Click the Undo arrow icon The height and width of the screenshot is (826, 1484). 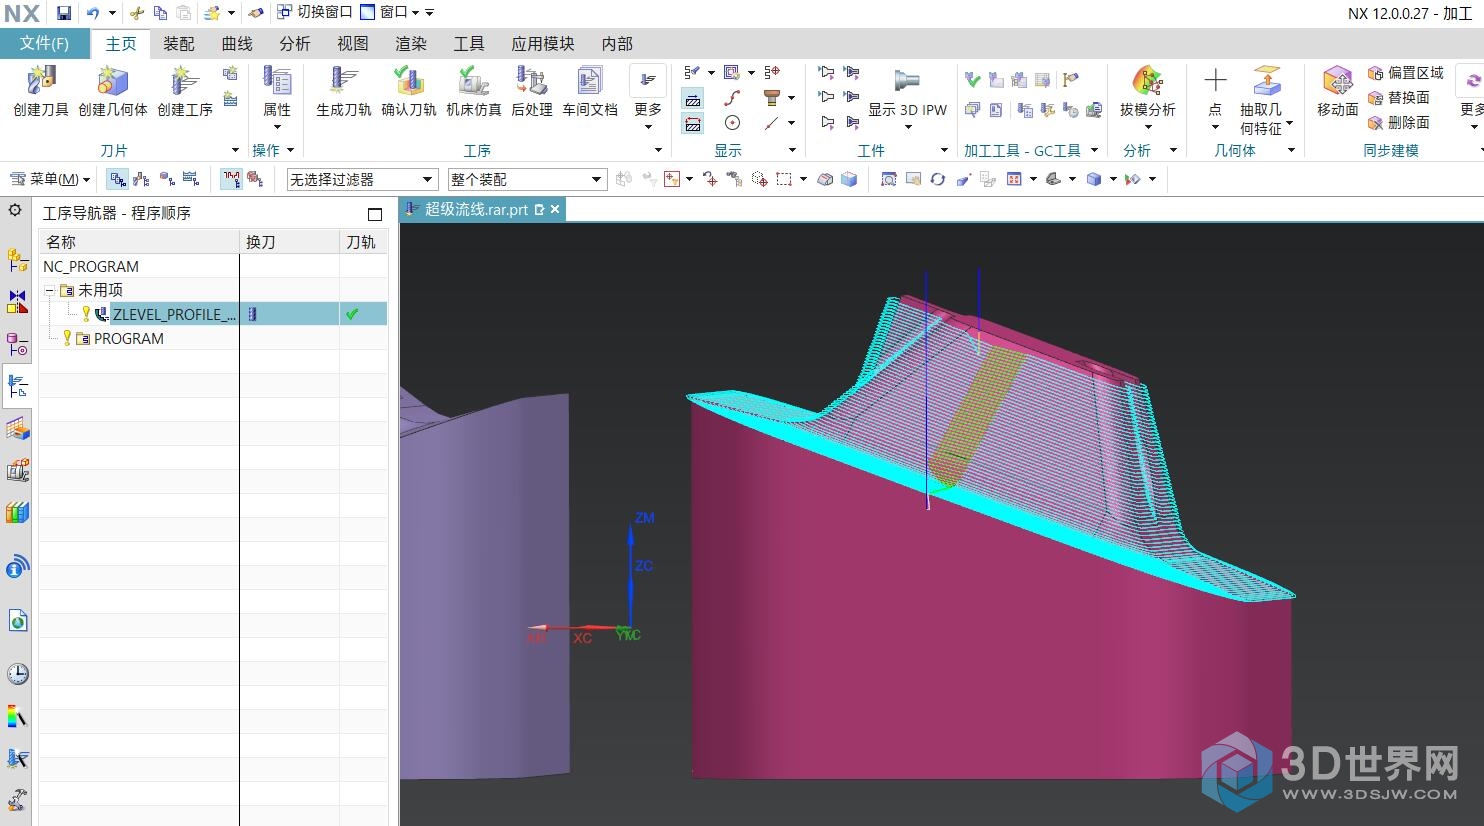tap(93, 13)
